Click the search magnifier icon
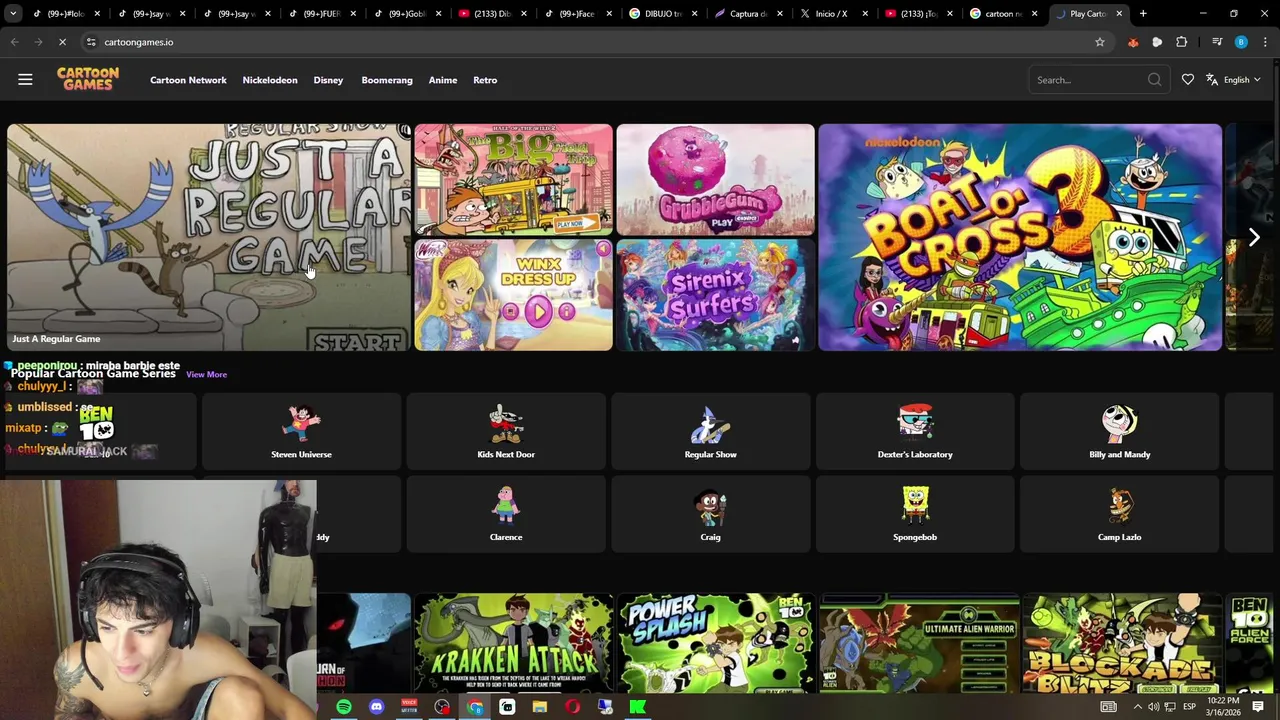Screen dimensions: 1280x720 click(1154, 80)
